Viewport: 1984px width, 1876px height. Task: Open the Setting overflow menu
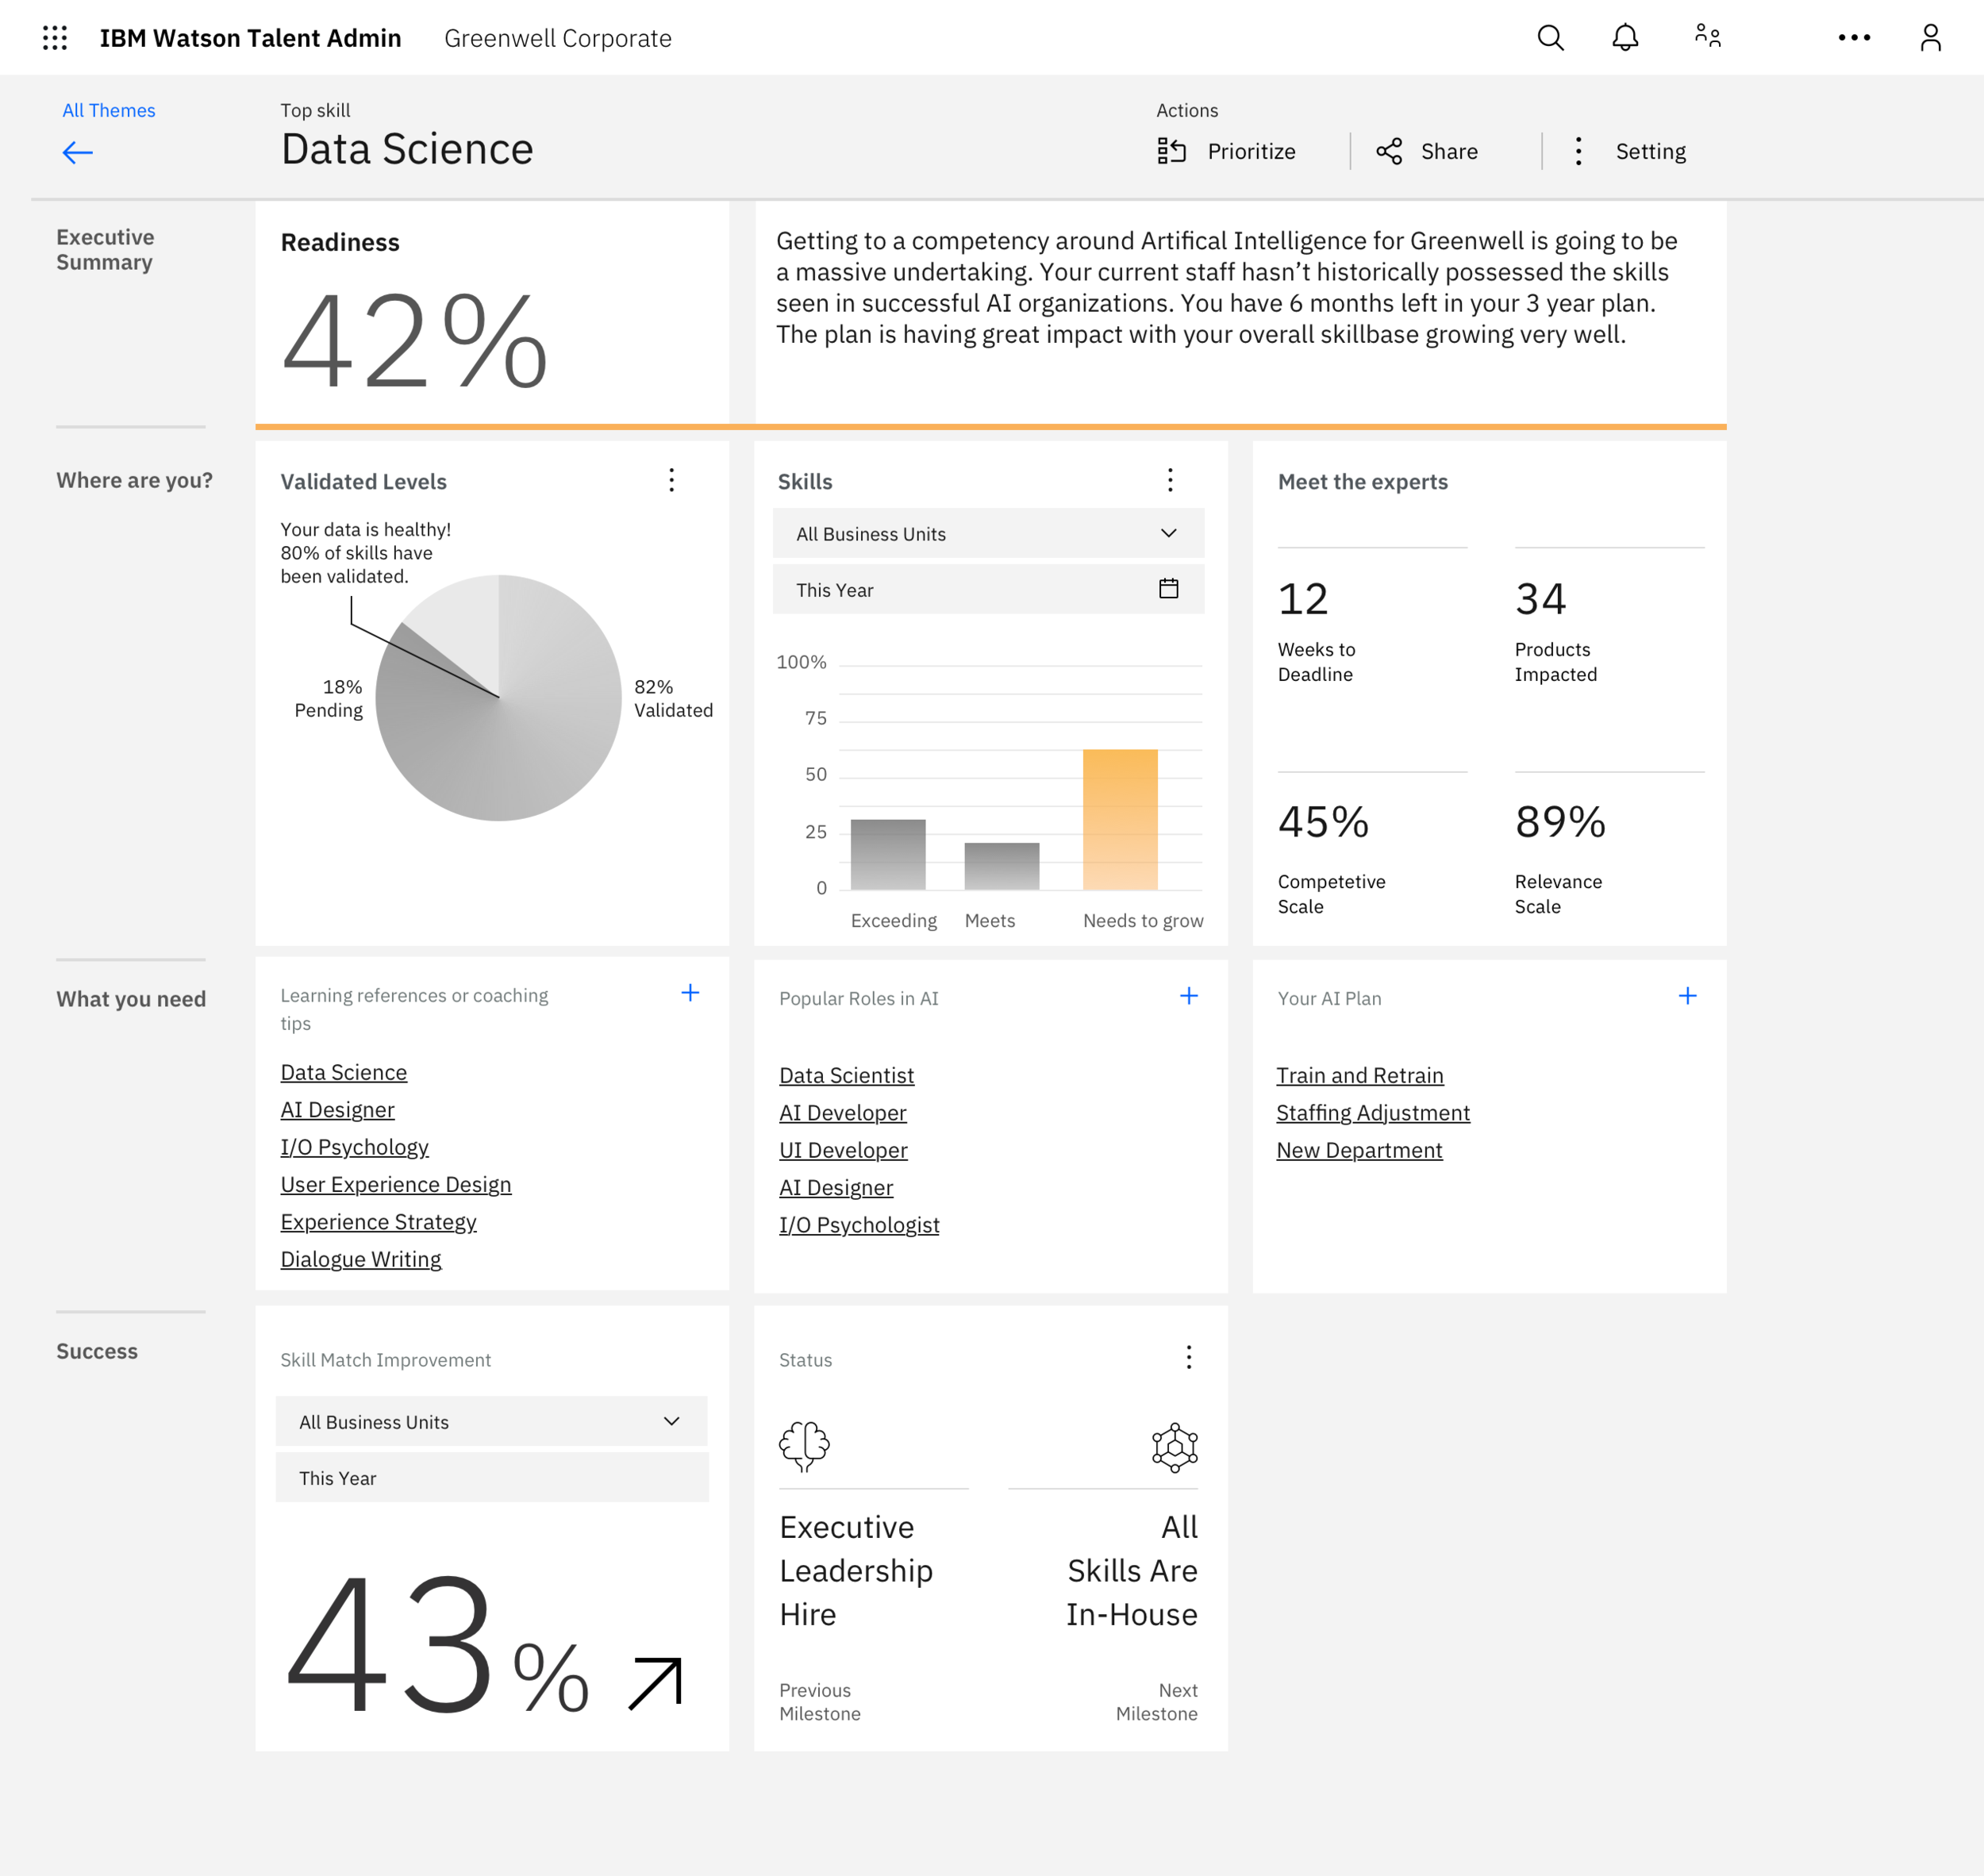tap(1579, 151)
